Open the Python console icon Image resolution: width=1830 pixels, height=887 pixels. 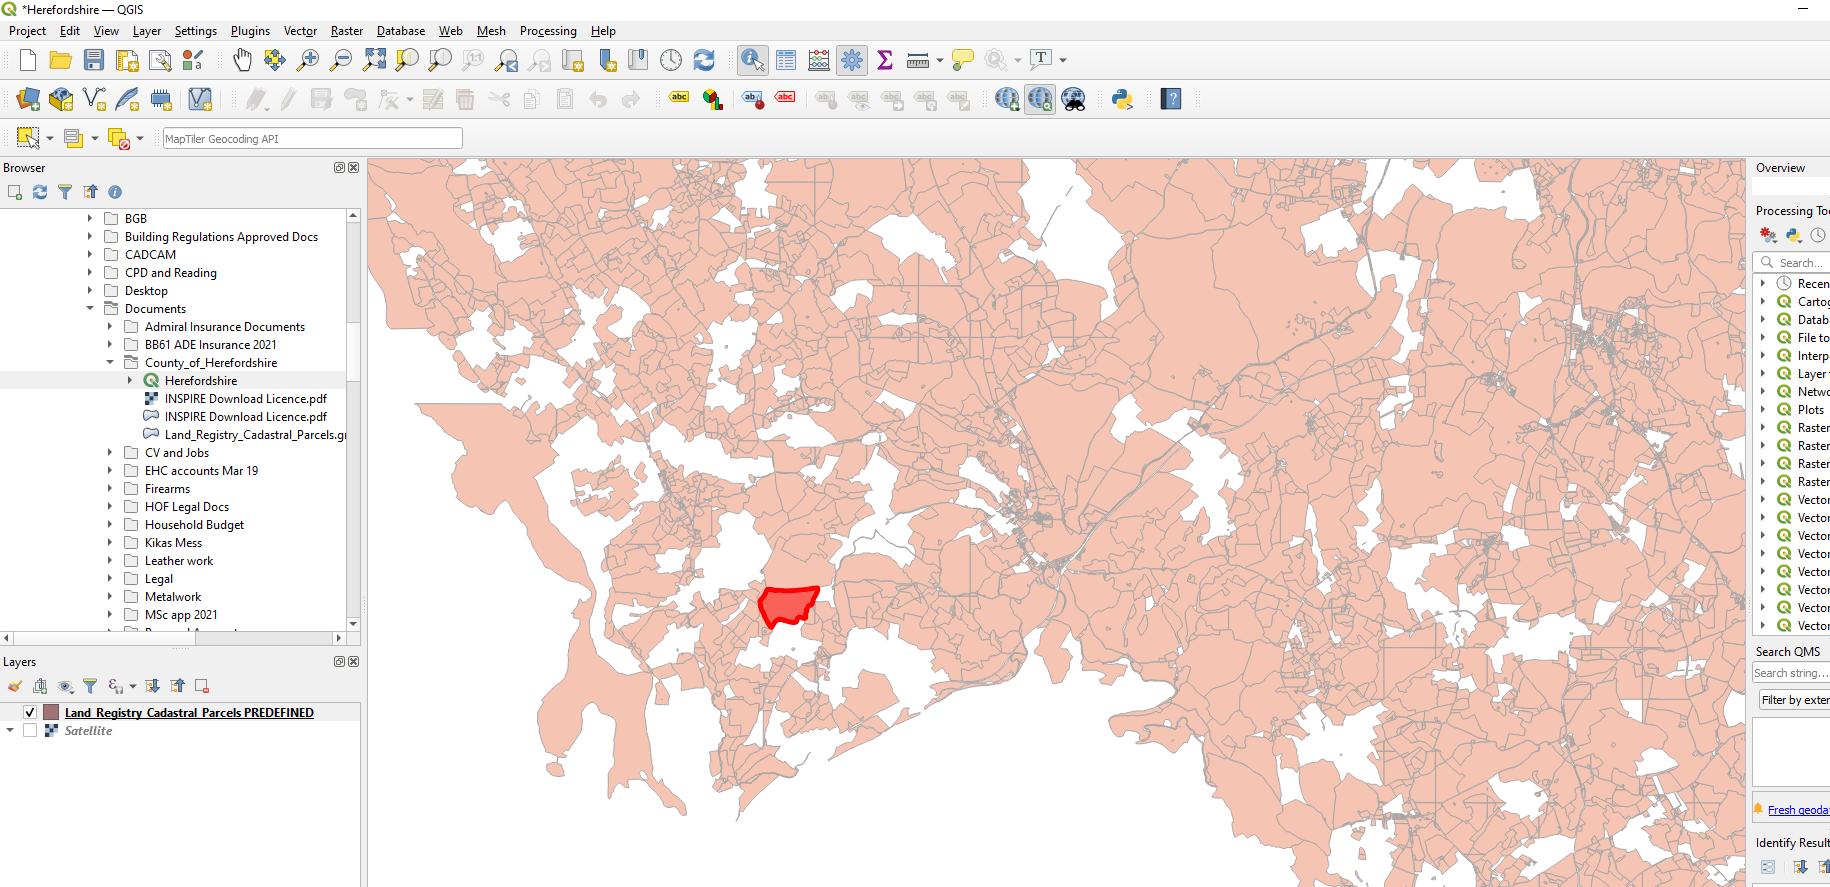1122,99
